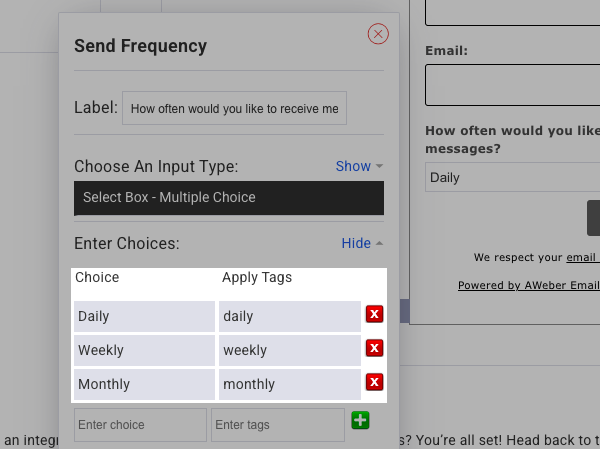The height and width of the screenshot is (449, 600).
Task: Click the Monthly choice field
Action: (x=144, y=384)
